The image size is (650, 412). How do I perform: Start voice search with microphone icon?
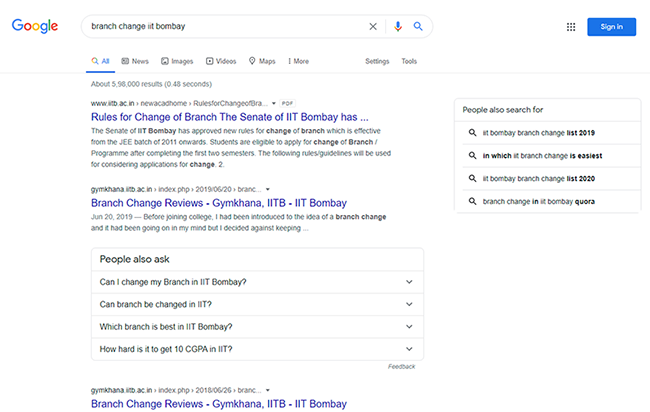click(398, 27)
